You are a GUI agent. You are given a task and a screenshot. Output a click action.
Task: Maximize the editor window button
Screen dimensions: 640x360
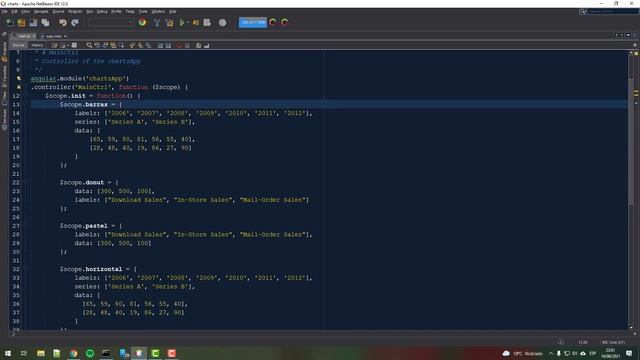click(x=634, y=35)
